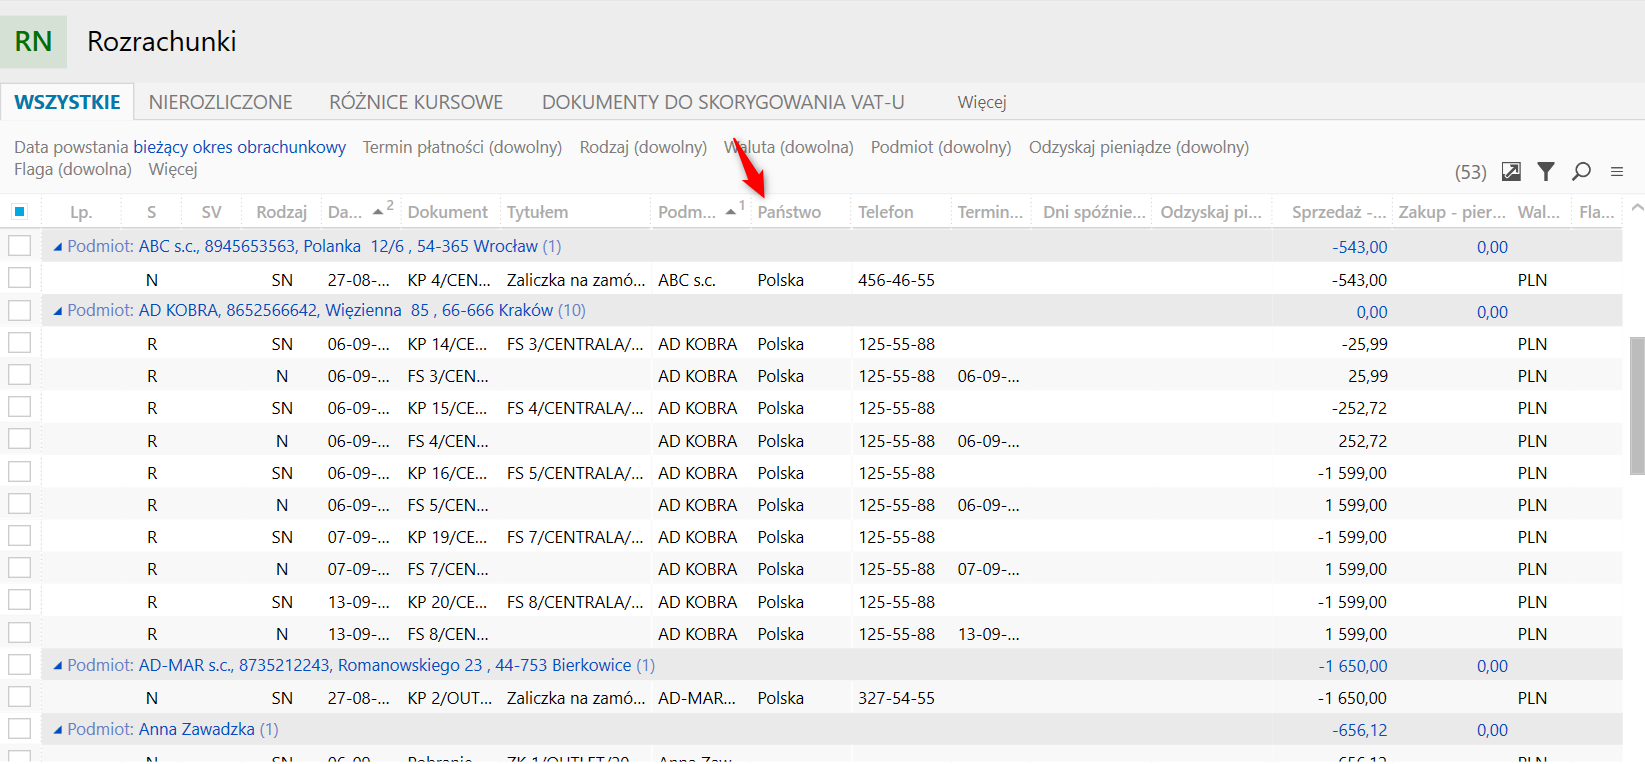
Task: Switch to the NIEROZLICZONE tab
Action: click(221, 102)
